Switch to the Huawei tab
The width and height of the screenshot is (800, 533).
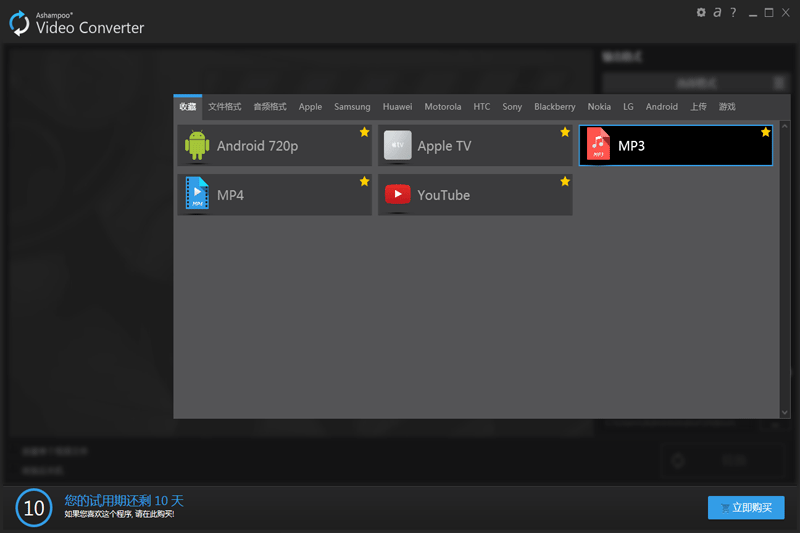pos(397,107)
